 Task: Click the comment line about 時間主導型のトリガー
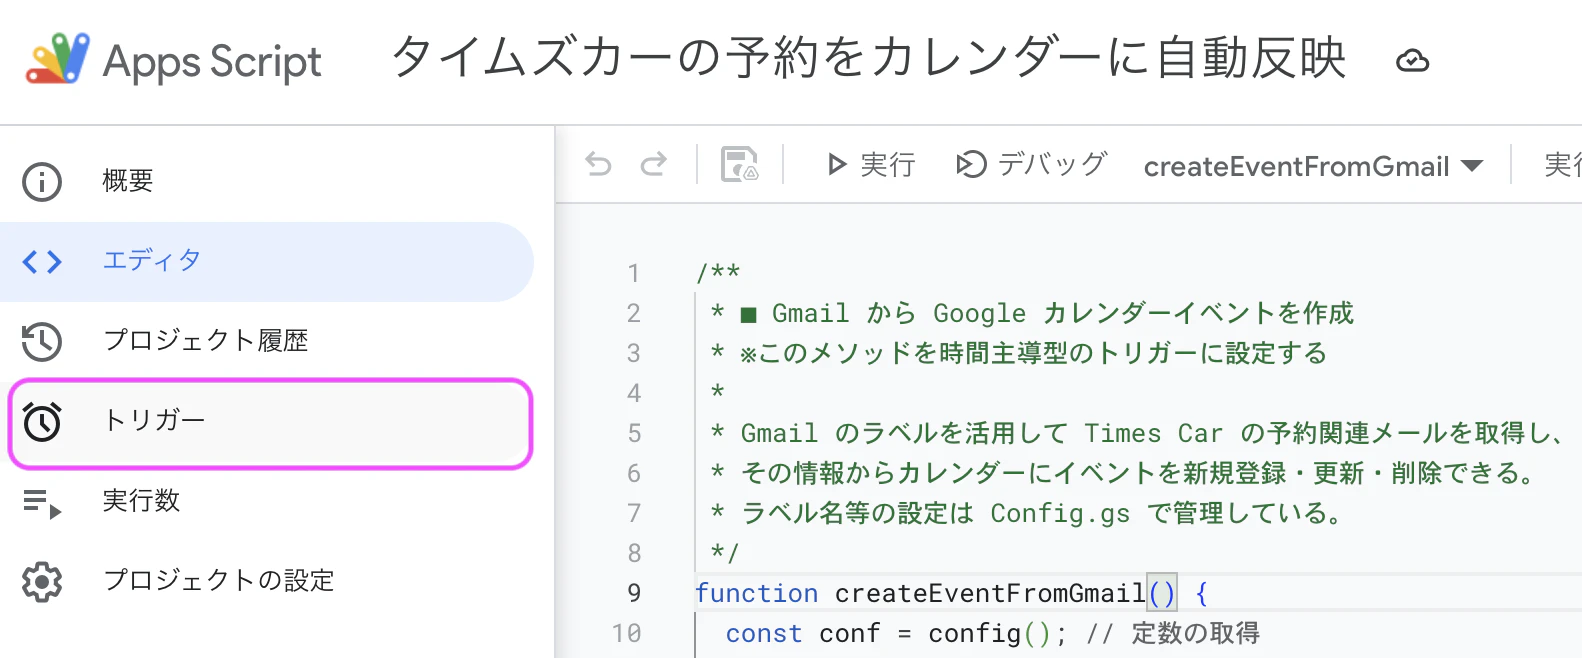pos(1018,353)
